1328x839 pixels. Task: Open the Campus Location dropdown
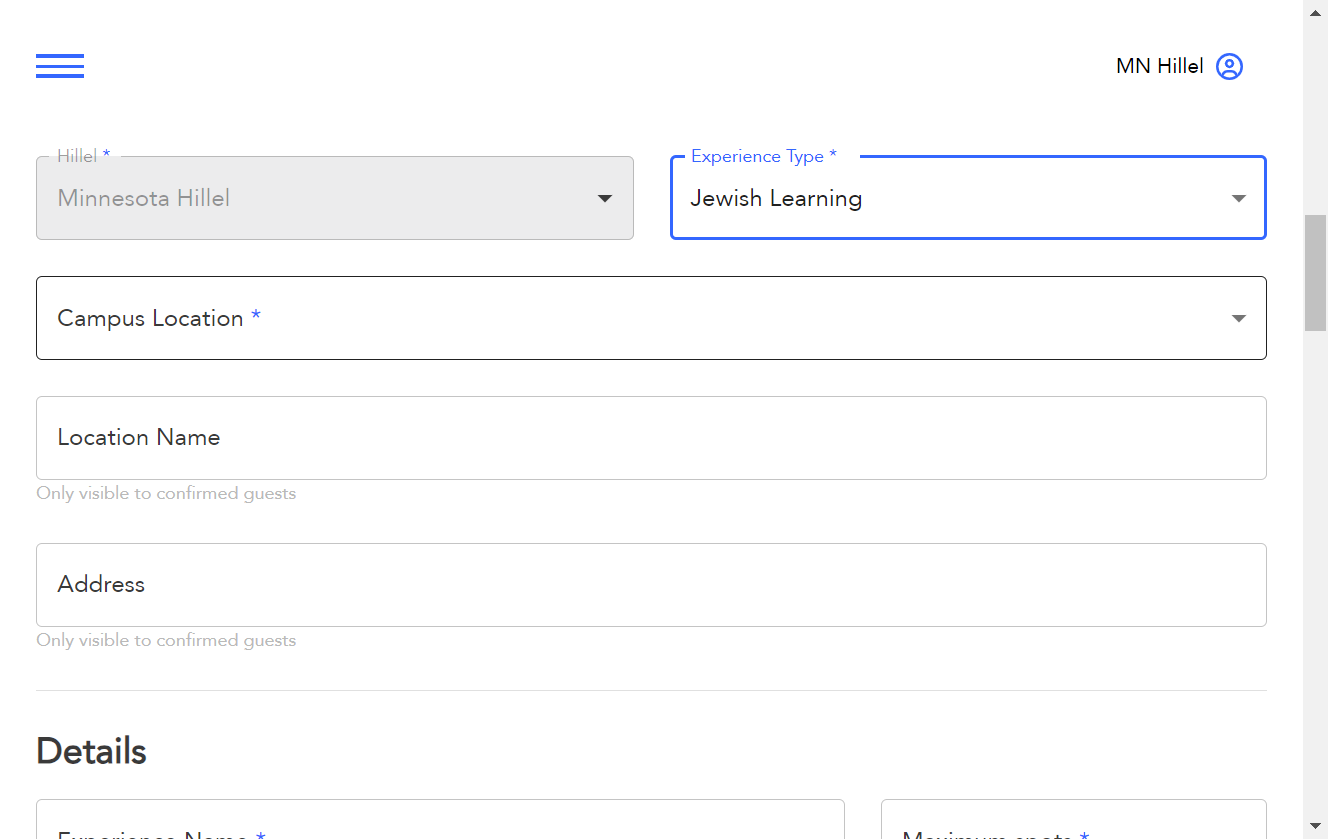click(x=651, y=318)
